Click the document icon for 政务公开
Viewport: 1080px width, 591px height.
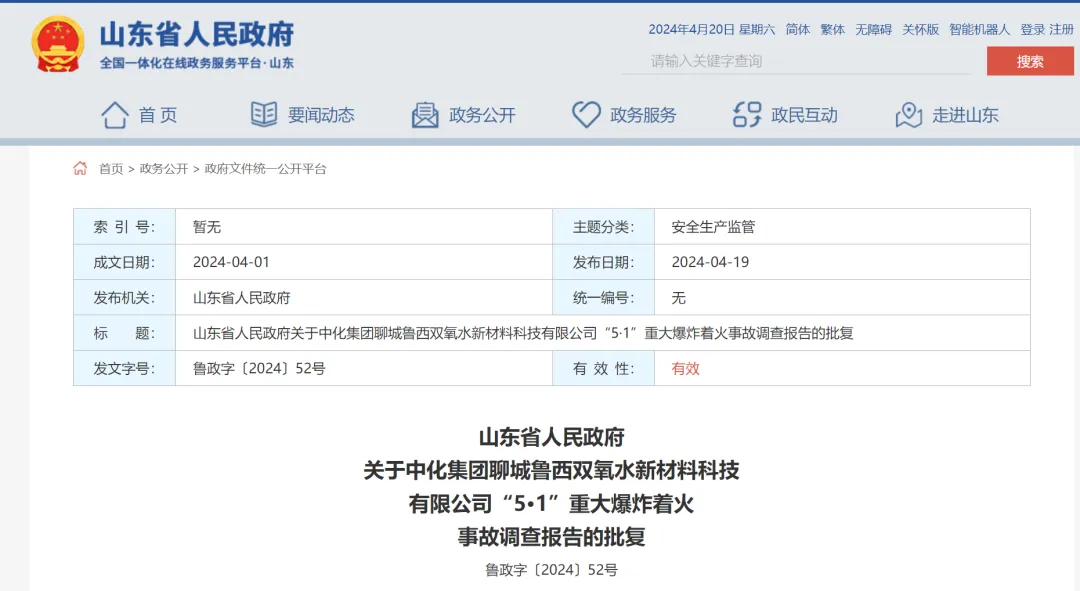425,115
